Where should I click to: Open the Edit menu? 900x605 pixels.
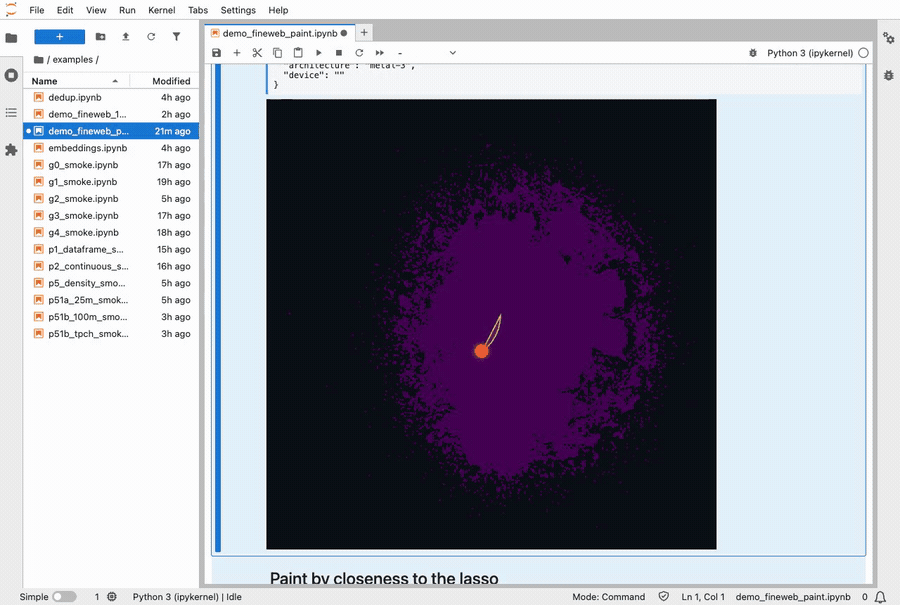pyautogui.click(x=65, y=10)
